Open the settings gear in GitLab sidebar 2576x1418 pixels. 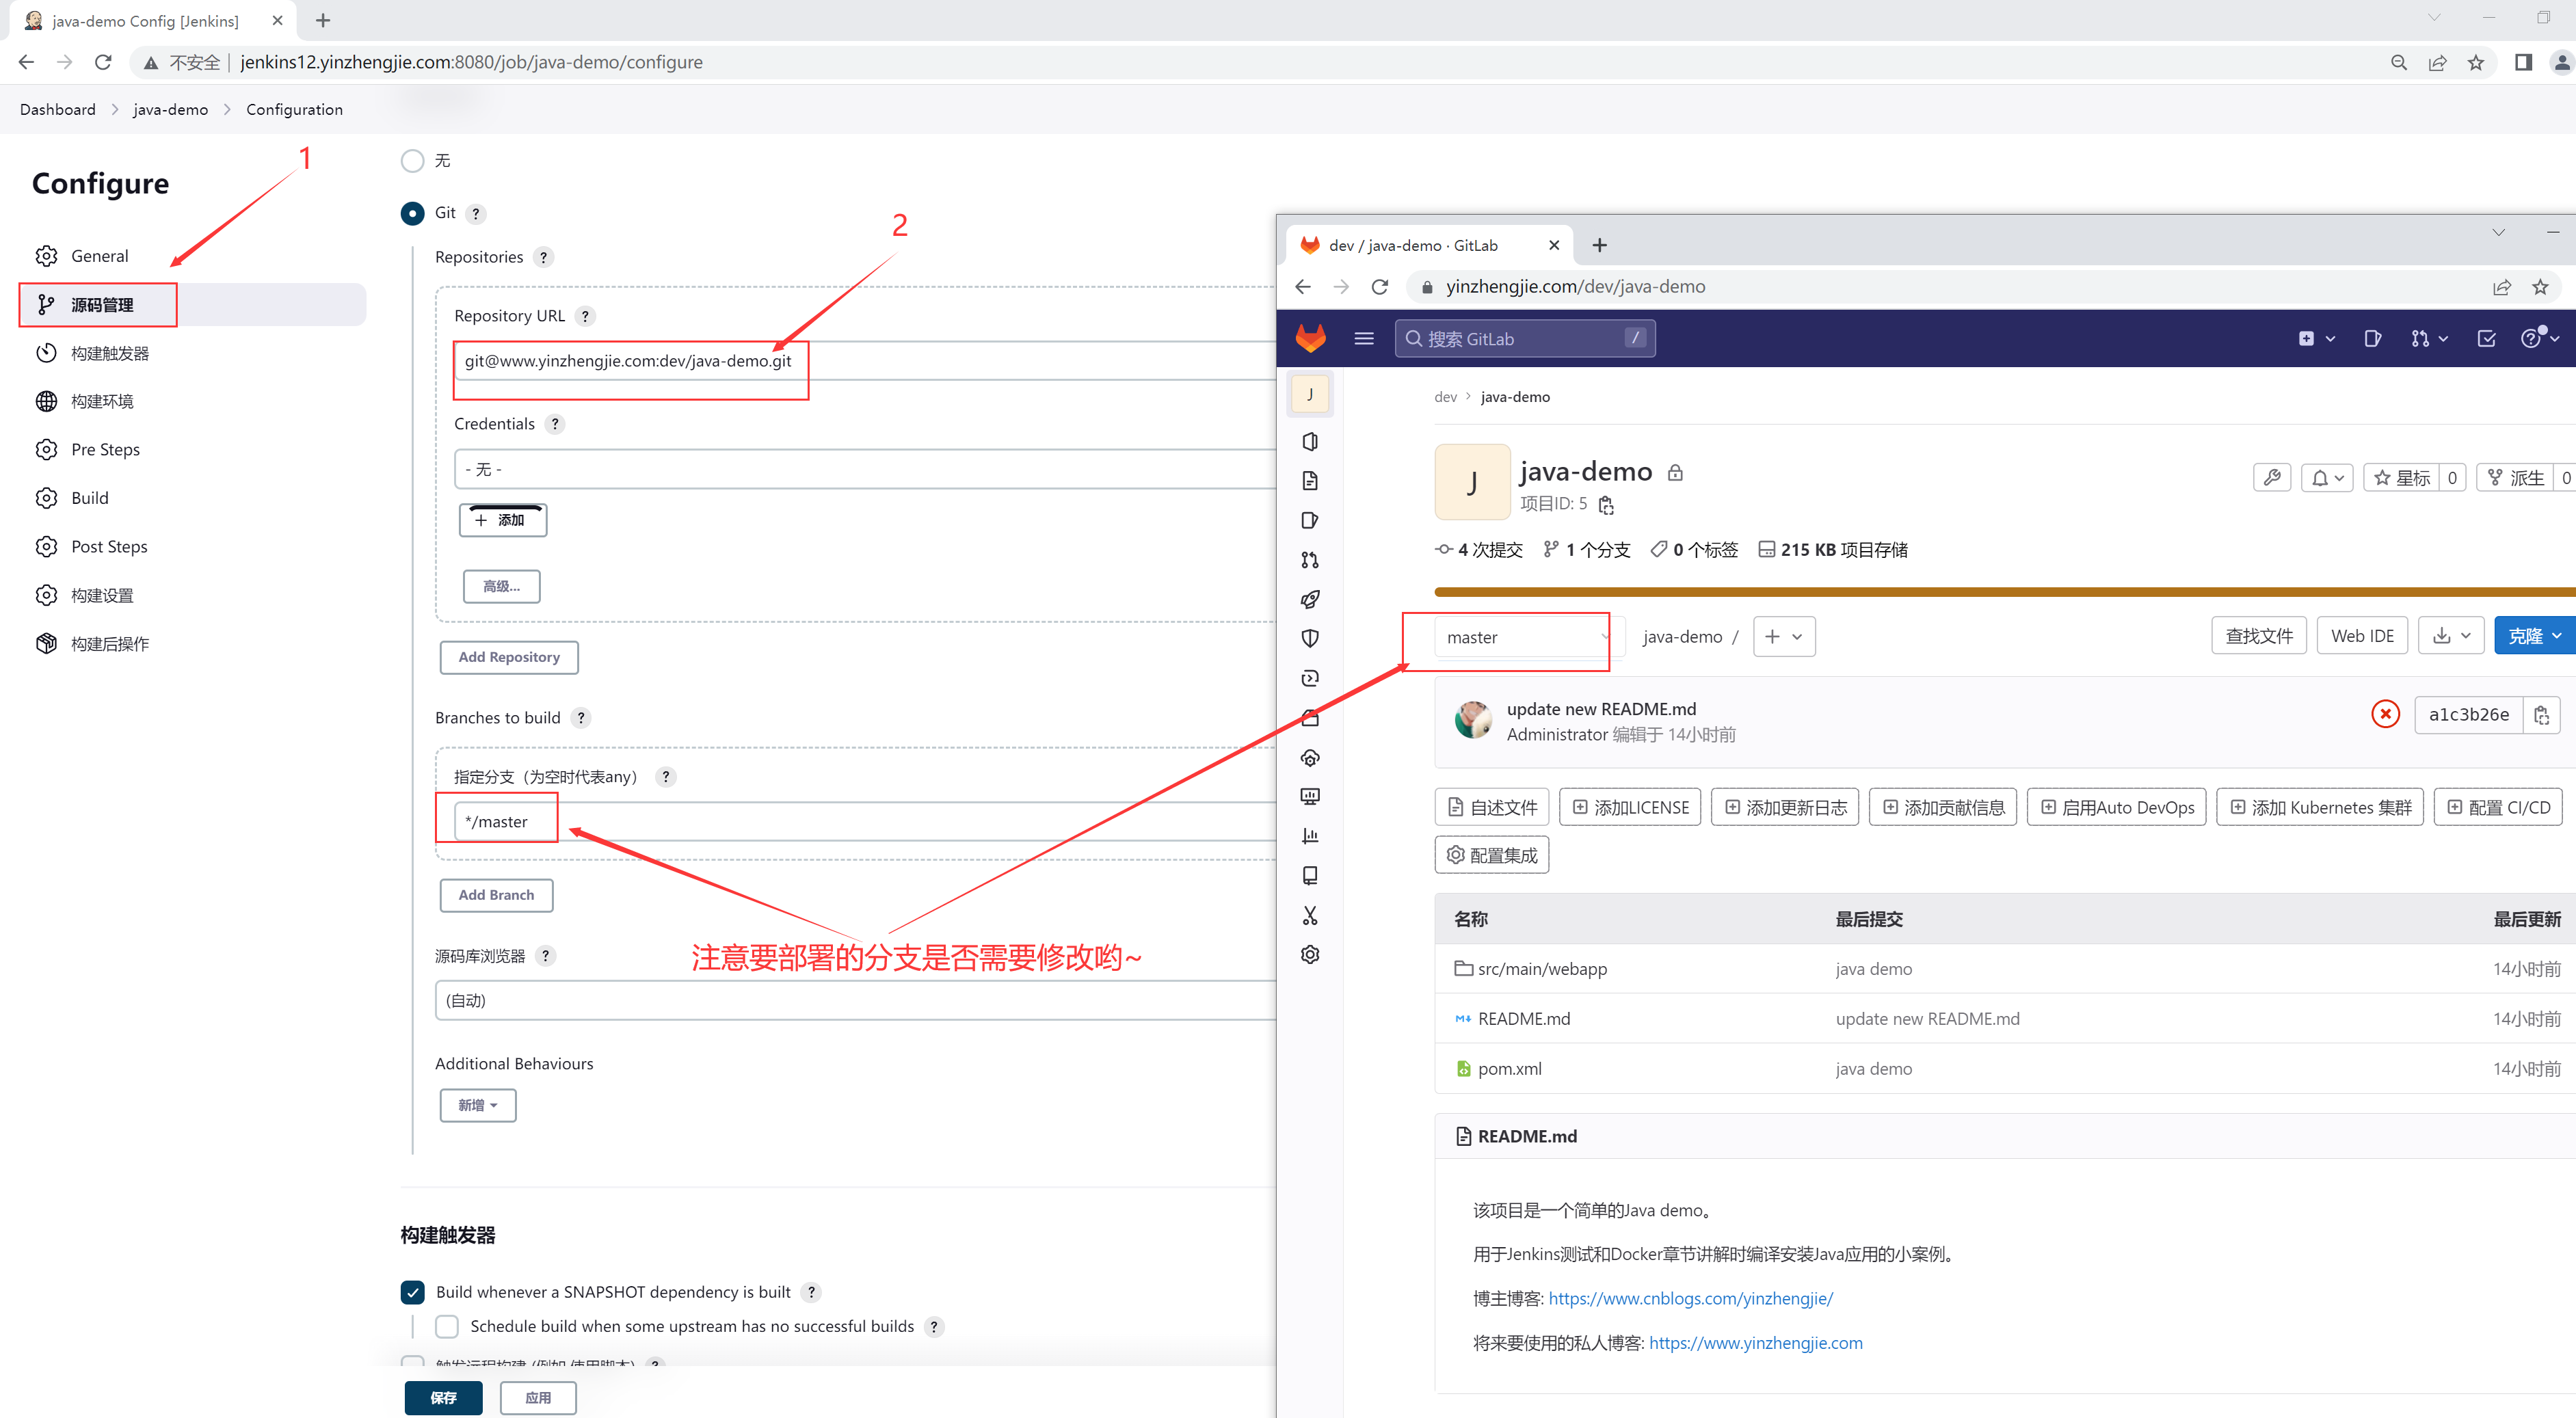1310,954
